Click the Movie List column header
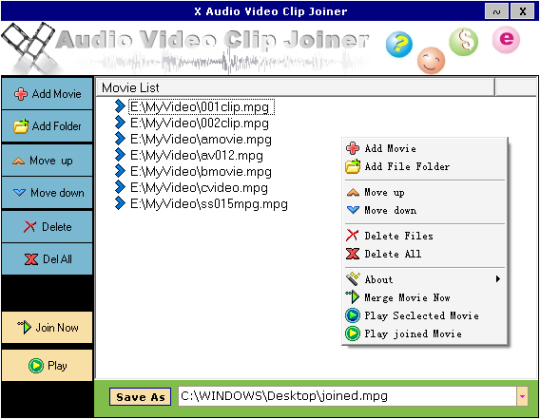The image size is (540, 419). 295,87
